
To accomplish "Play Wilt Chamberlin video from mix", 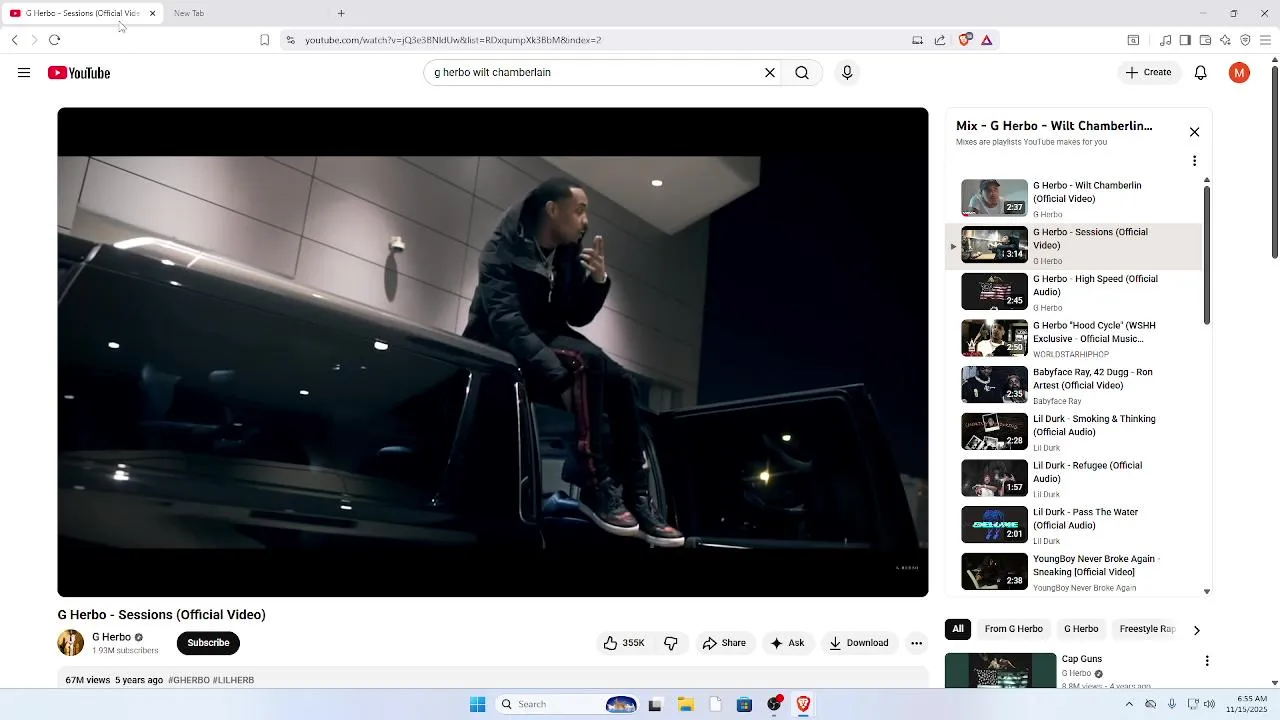I will [1074, 199].
